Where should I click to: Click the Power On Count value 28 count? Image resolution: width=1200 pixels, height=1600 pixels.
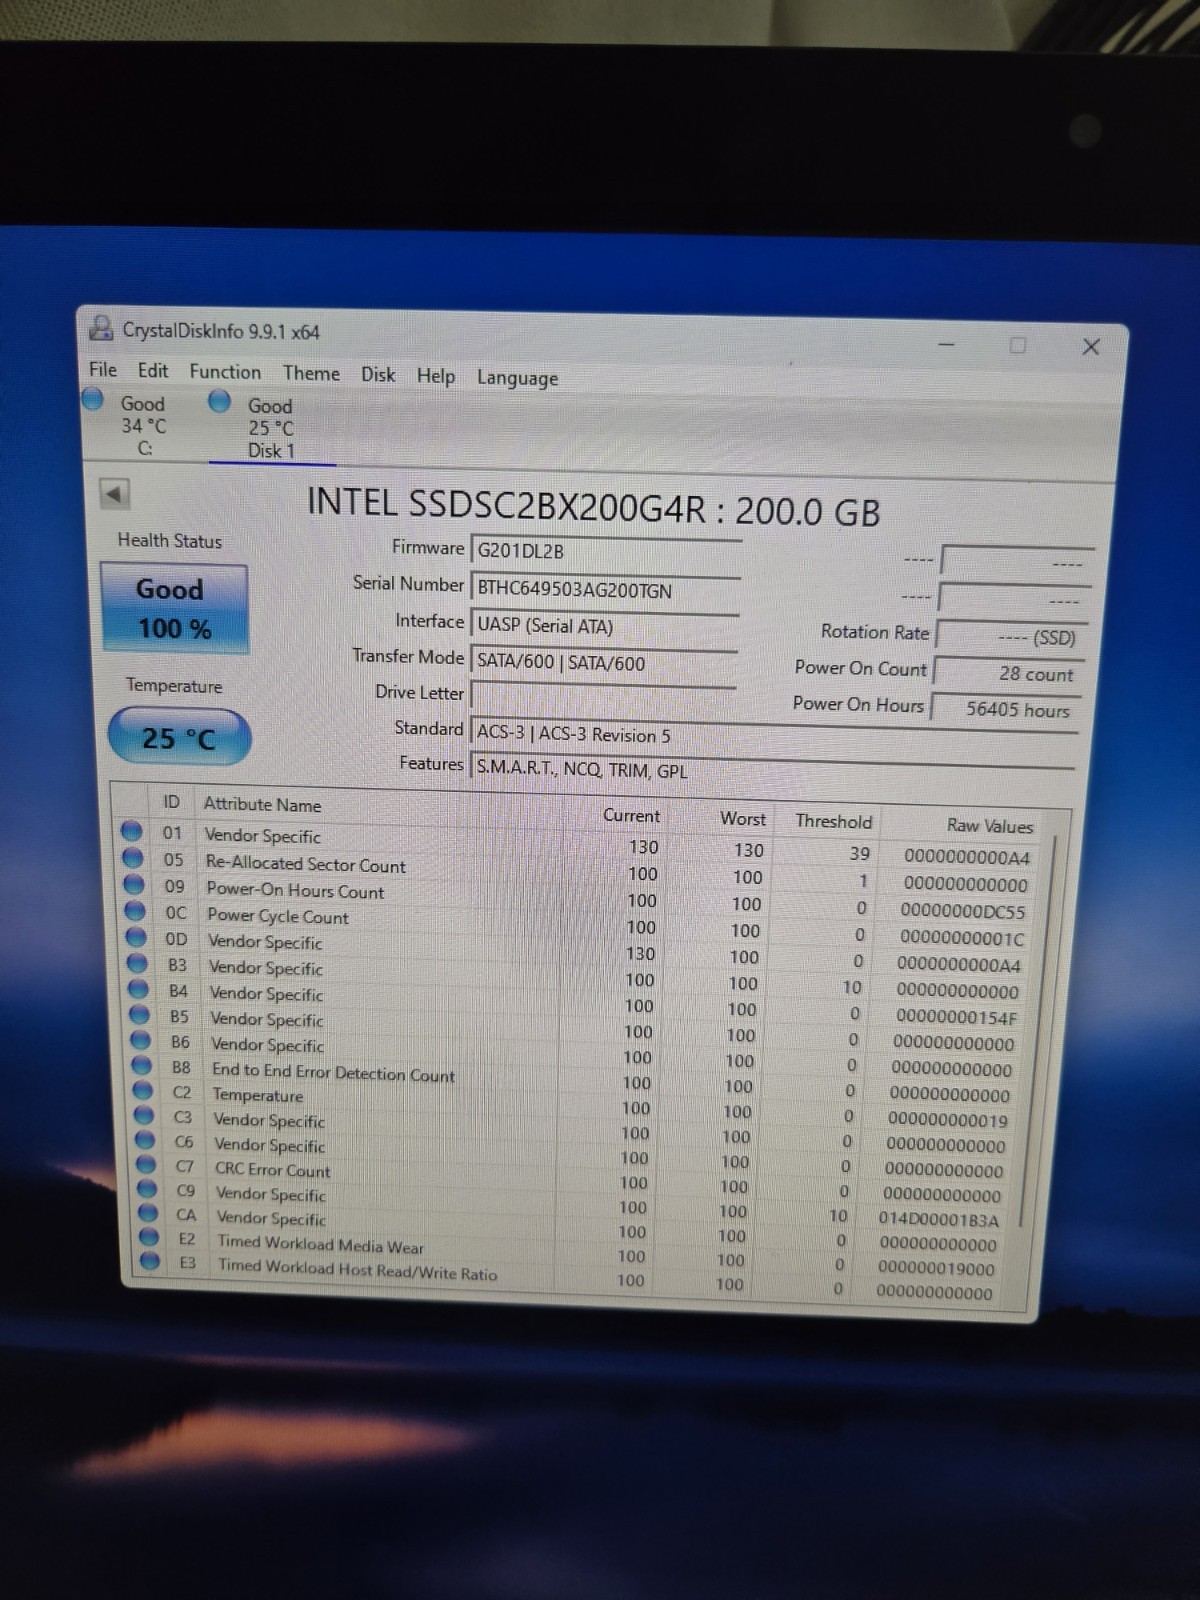1006,674
